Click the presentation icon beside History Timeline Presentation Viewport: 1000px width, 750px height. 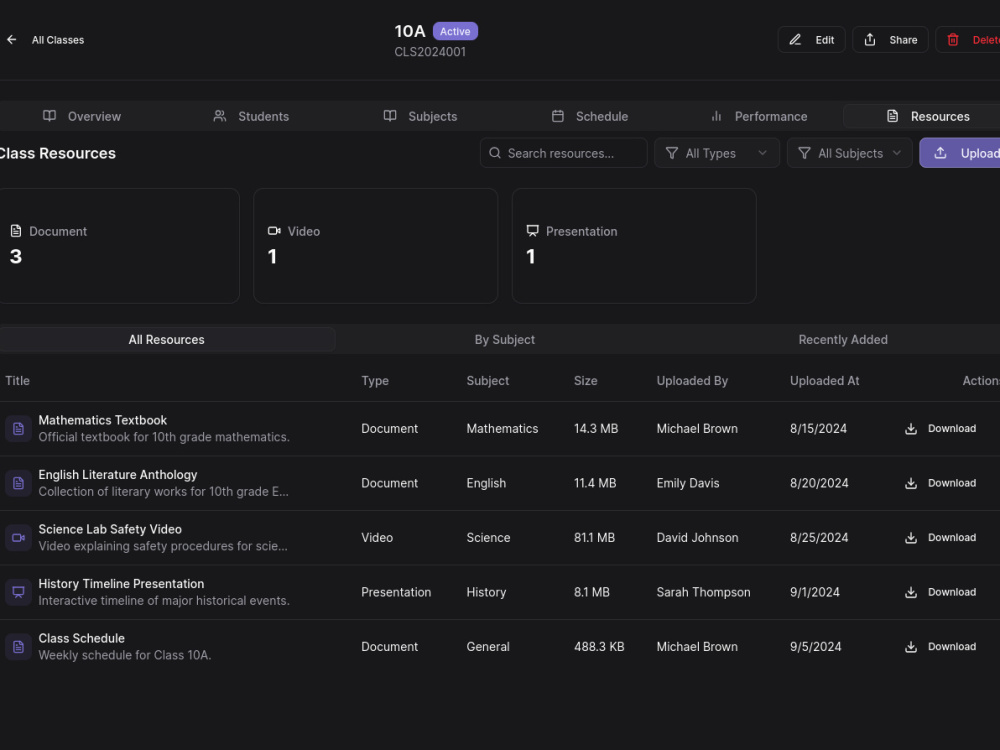[18, 592]
